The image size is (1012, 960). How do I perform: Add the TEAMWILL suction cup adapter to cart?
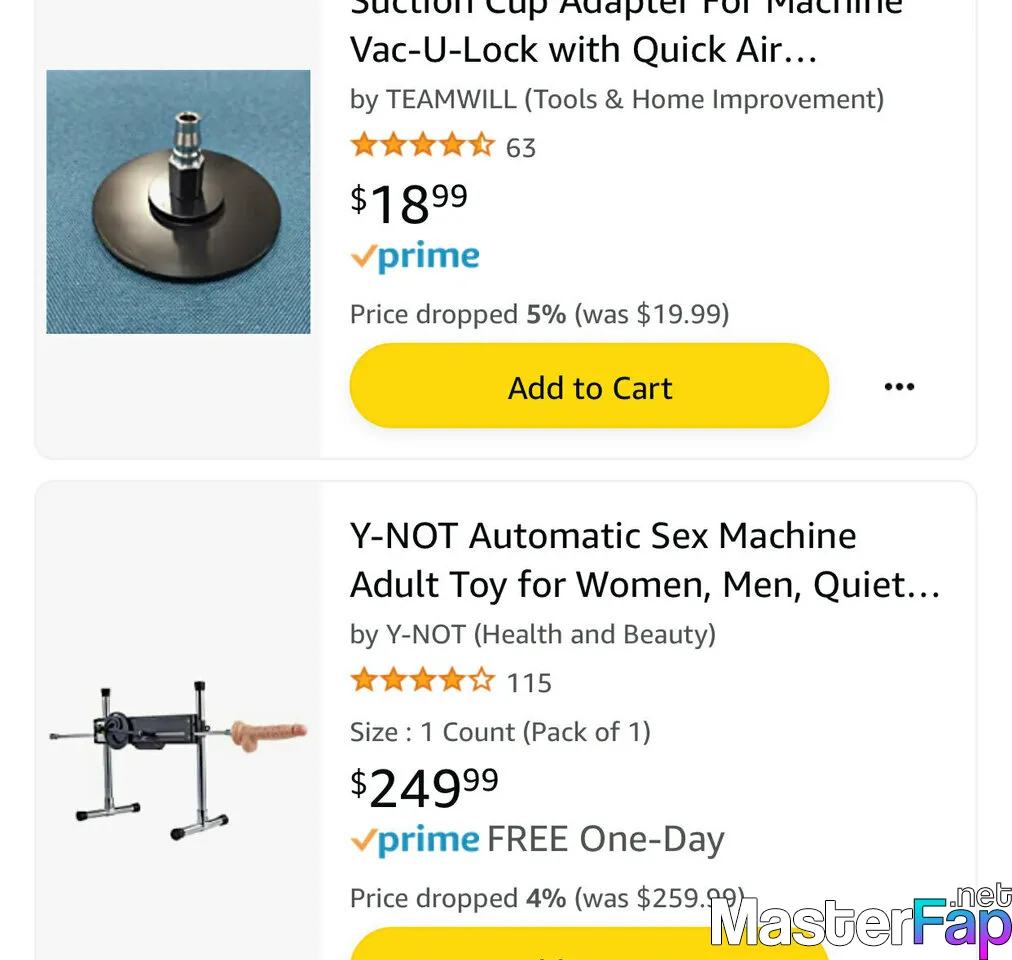pos(589,386)
